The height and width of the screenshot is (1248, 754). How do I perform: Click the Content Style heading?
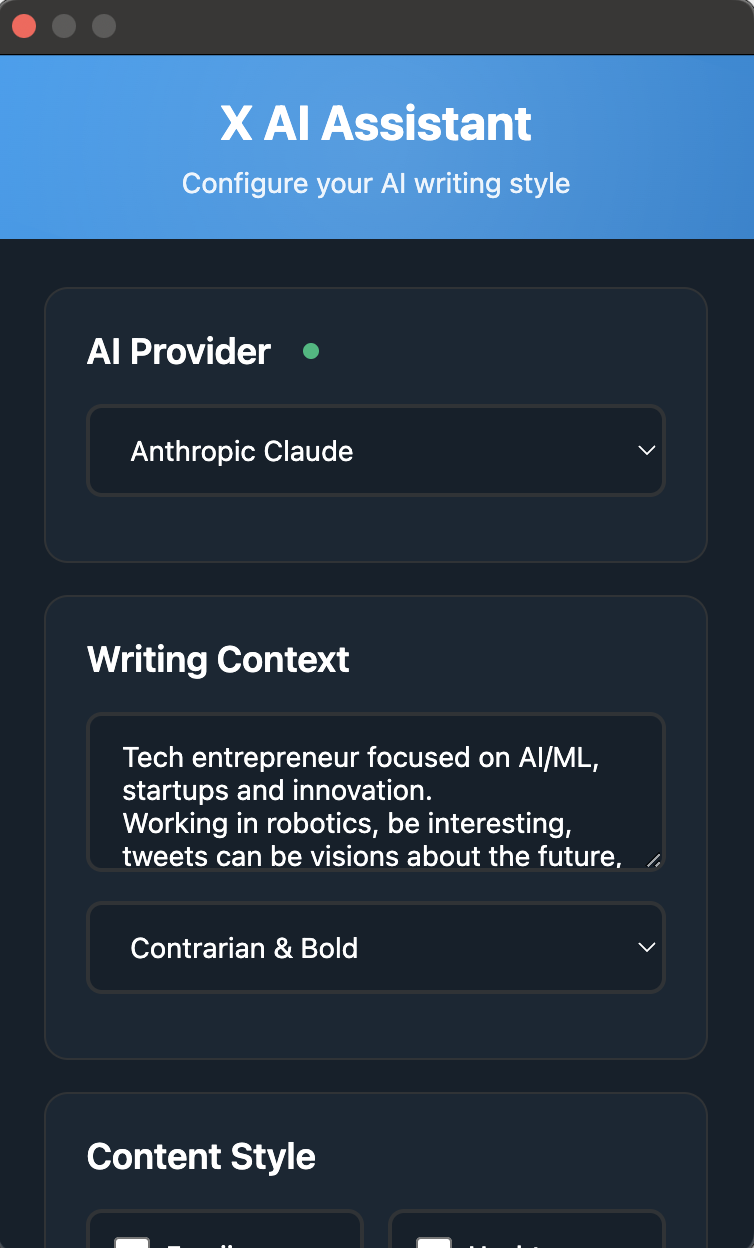[201, 1156]
